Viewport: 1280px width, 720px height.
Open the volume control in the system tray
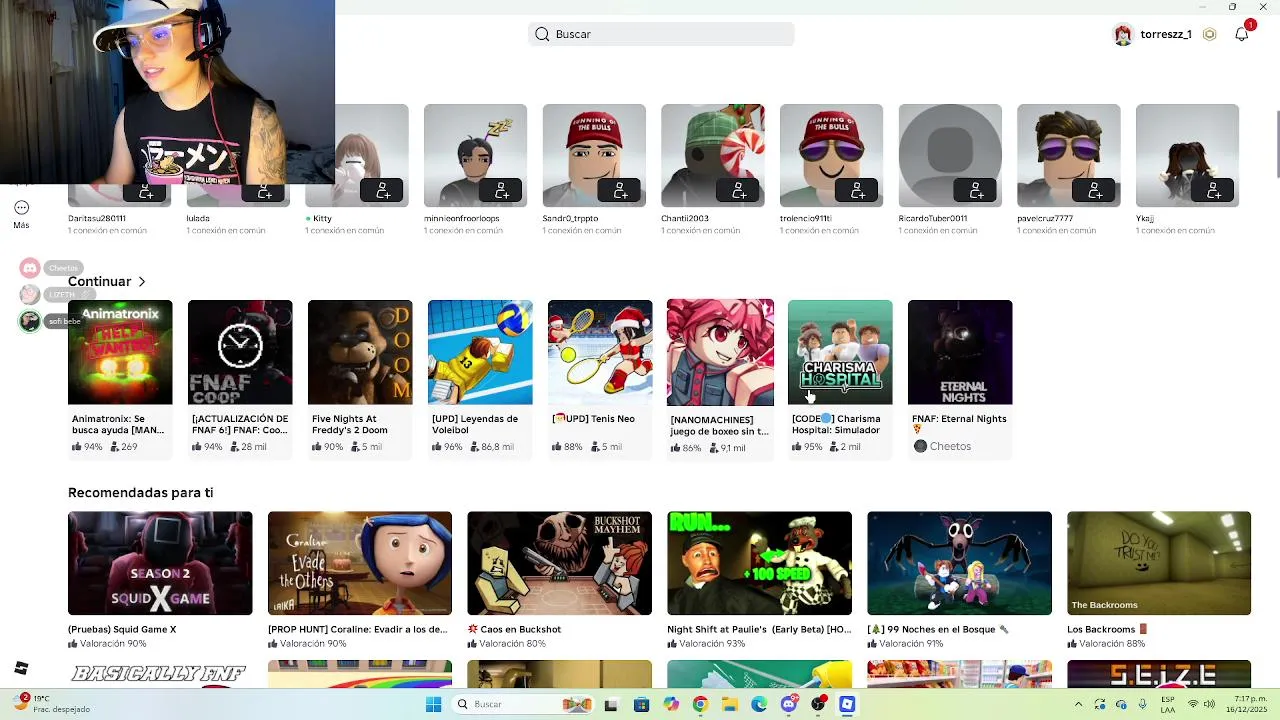point(1210,704)
